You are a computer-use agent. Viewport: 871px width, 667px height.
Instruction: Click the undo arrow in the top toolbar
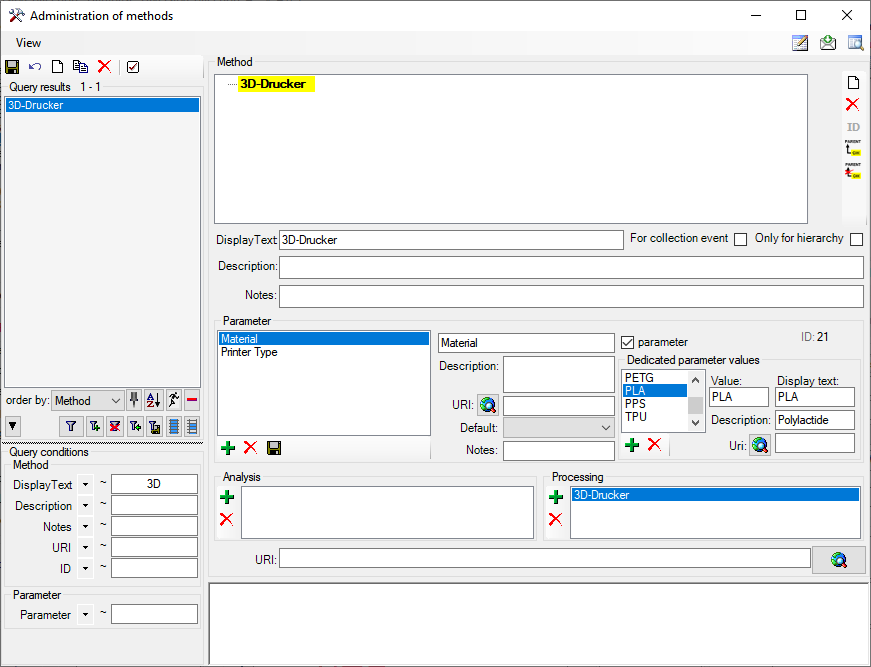pyautogui.click(x=35, y=67)
